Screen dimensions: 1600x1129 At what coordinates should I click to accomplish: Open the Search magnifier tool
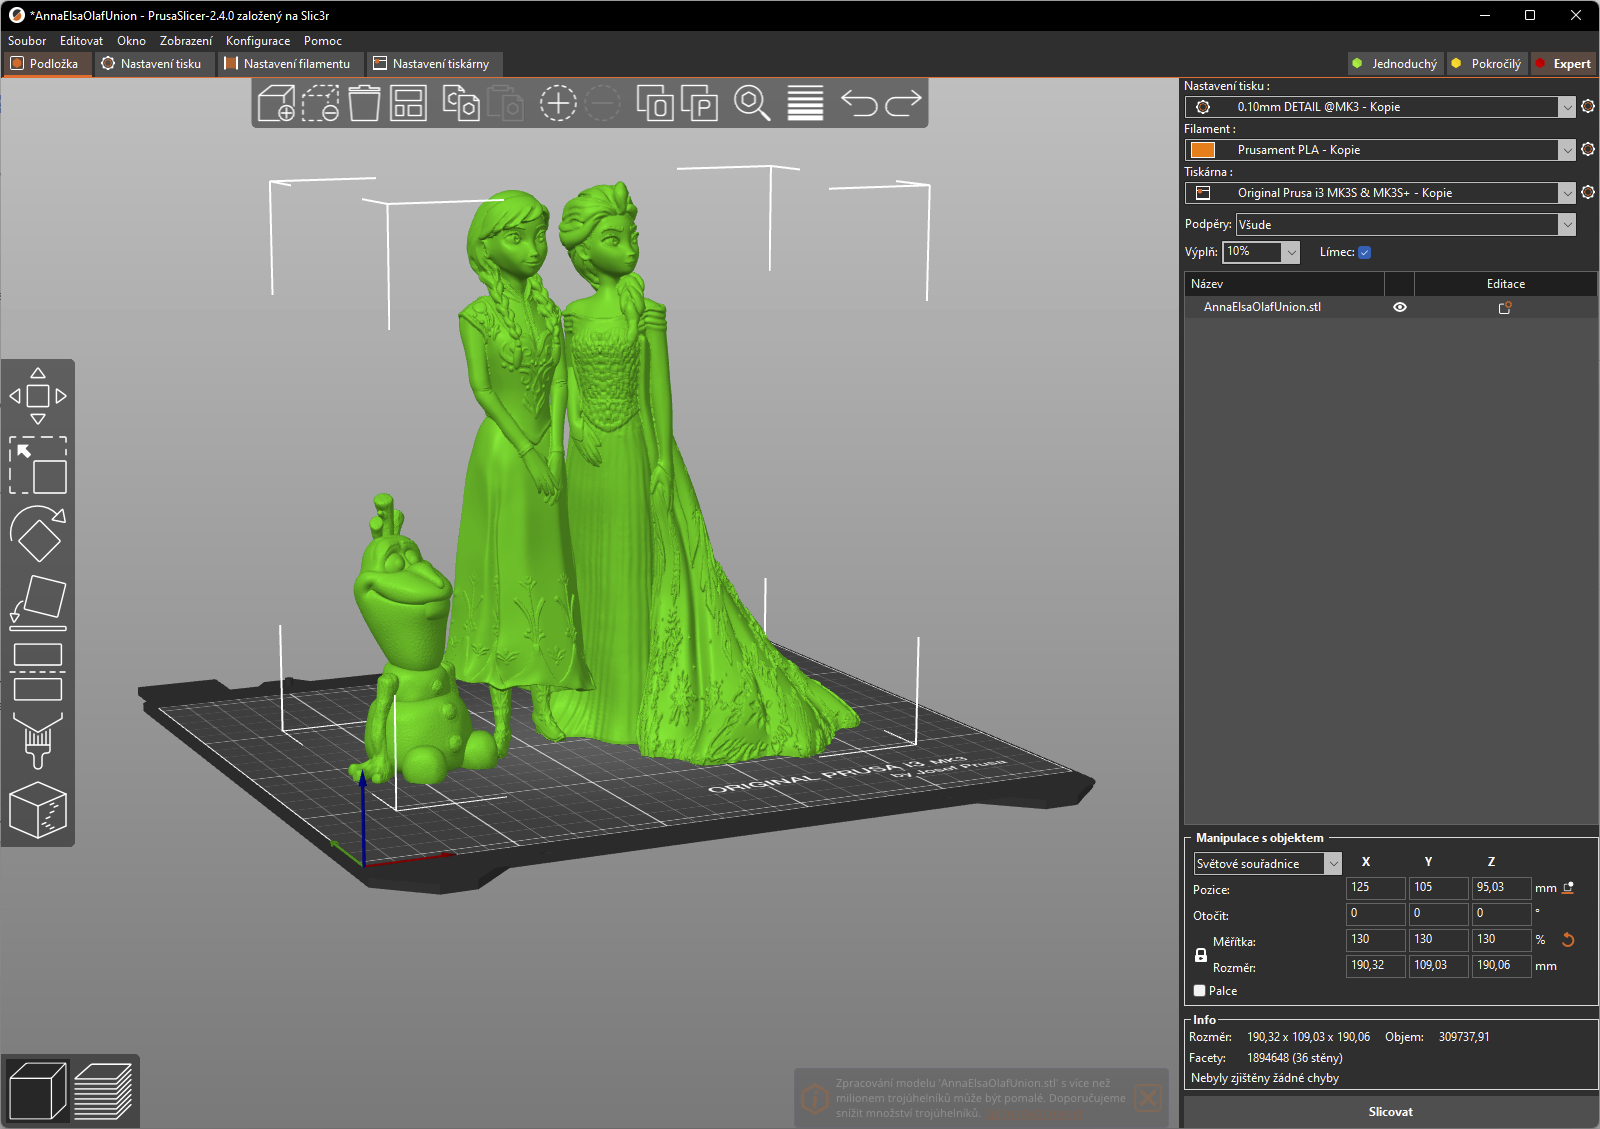click(752, 103)
